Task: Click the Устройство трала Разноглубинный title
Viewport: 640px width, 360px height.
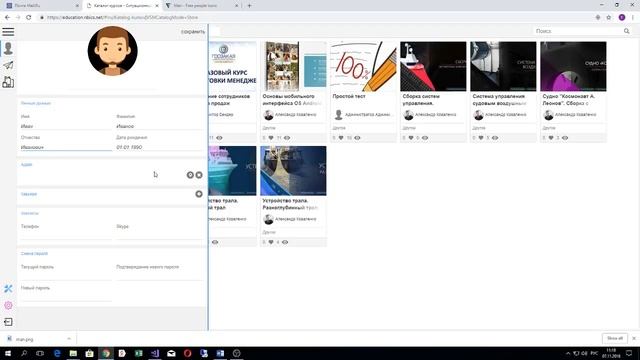Action: click(x=290, y=204)
